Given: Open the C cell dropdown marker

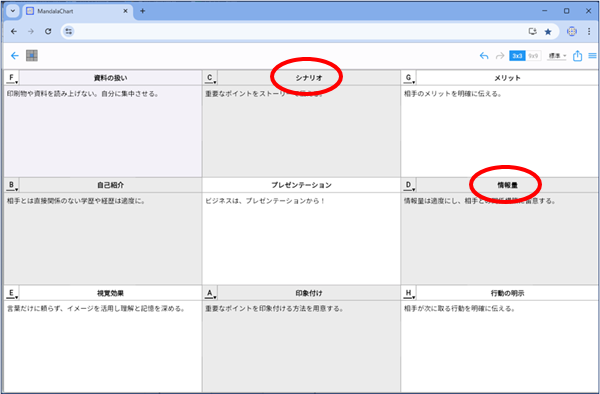Looking at the screenshot, I should (x=210, y=78).
